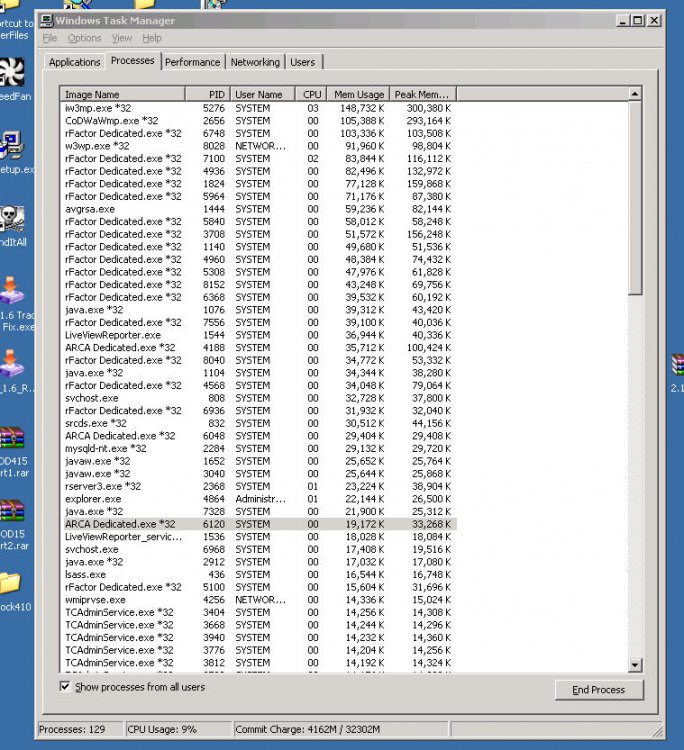Select java.exe *32 with PID 7328

259,511
